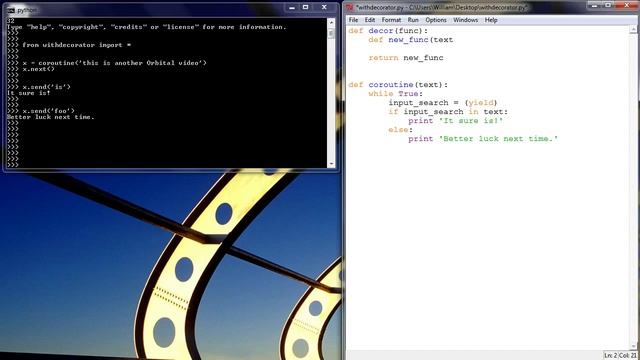Click 'def decor(func):' line in editor
The height and width of the screenshot is (360, 640).
coord(388,31)
